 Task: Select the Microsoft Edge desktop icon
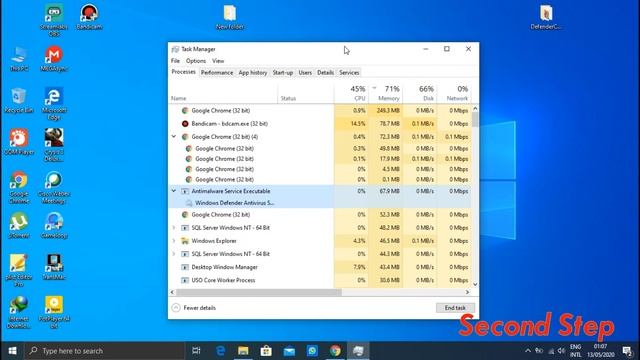[54, 104]
